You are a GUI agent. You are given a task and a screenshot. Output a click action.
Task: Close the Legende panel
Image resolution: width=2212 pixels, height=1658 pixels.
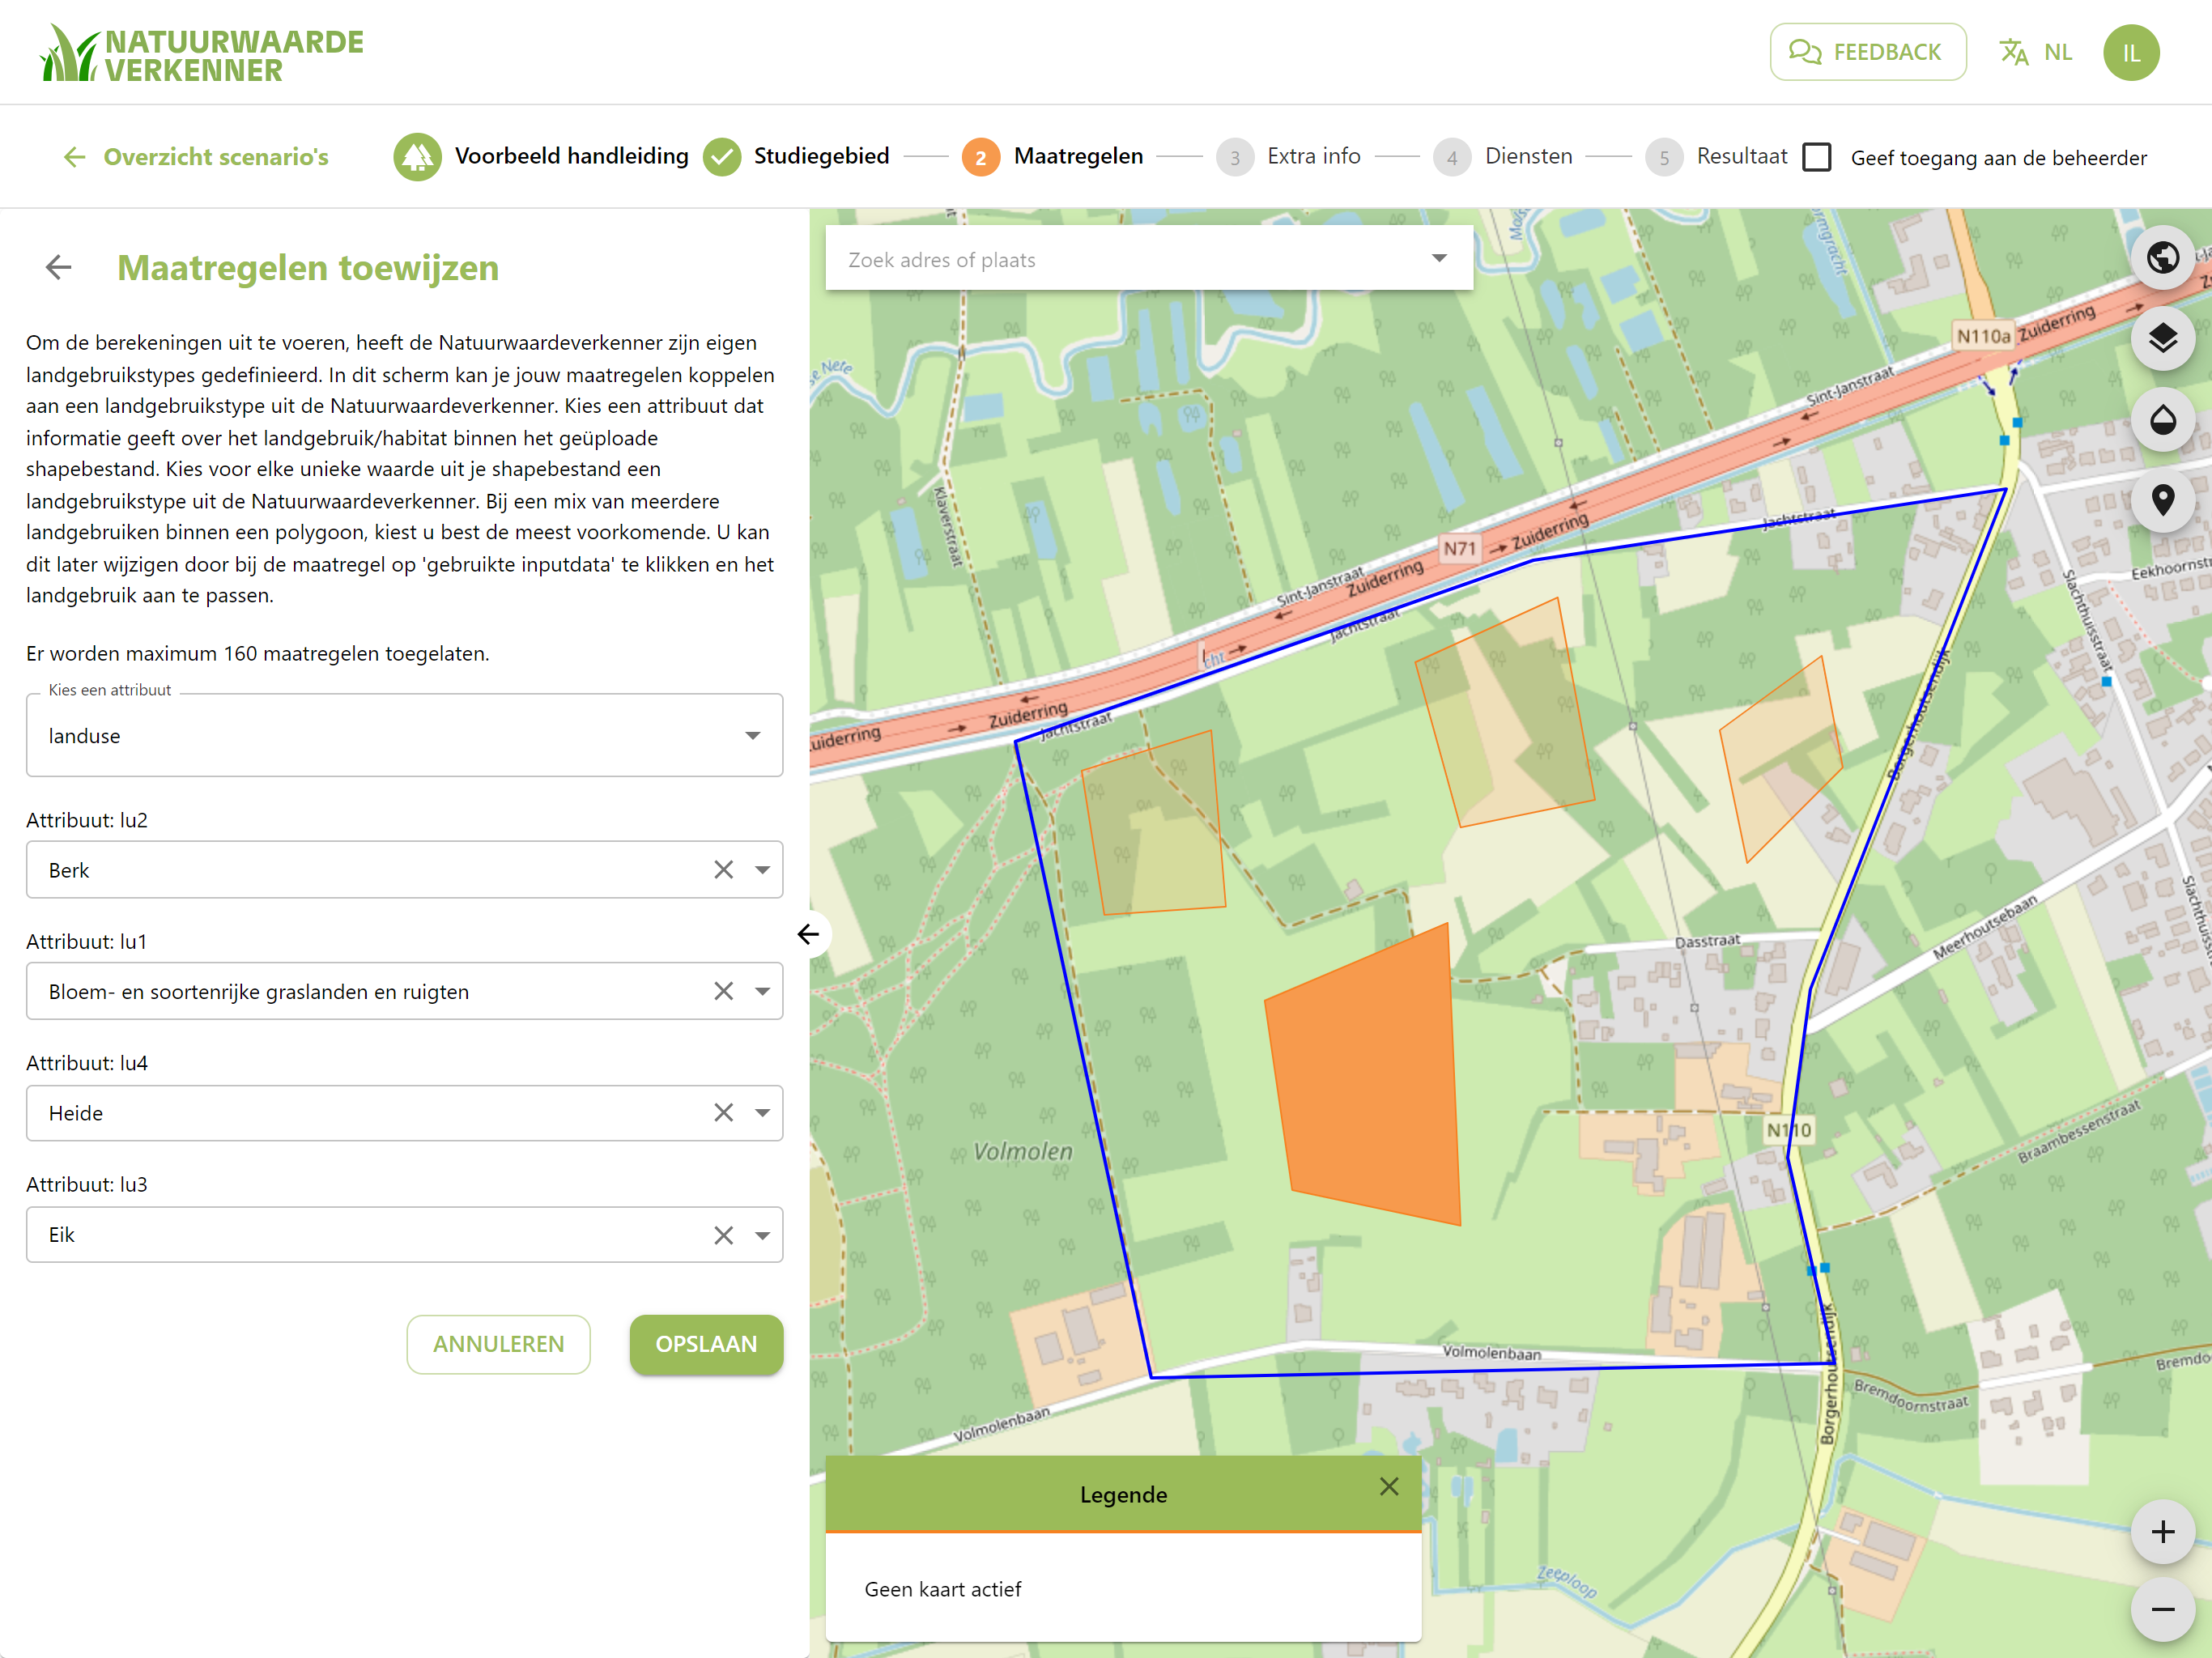click(x=1389, y=1486)
